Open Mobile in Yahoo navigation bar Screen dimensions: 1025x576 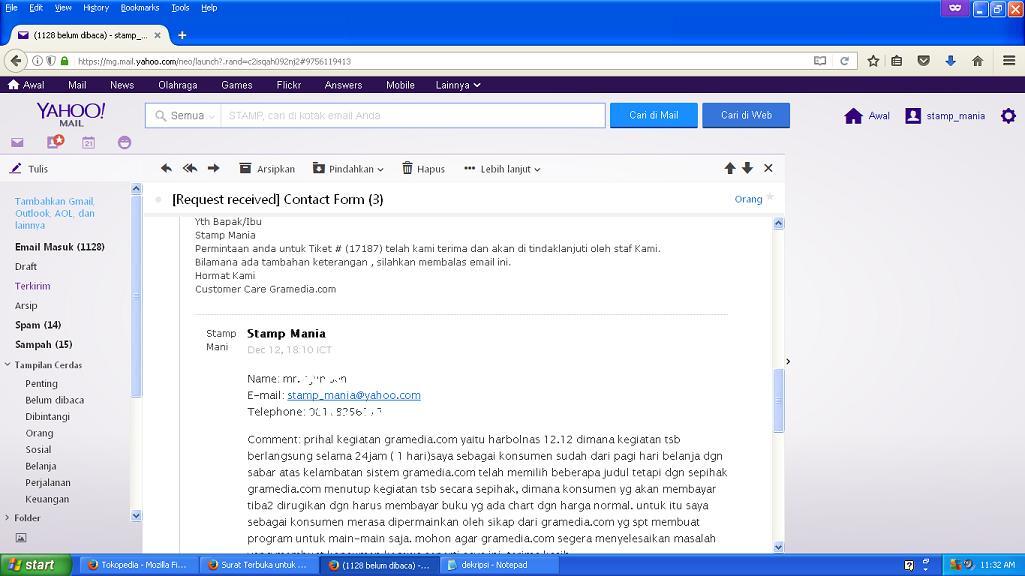click(400, 85)
